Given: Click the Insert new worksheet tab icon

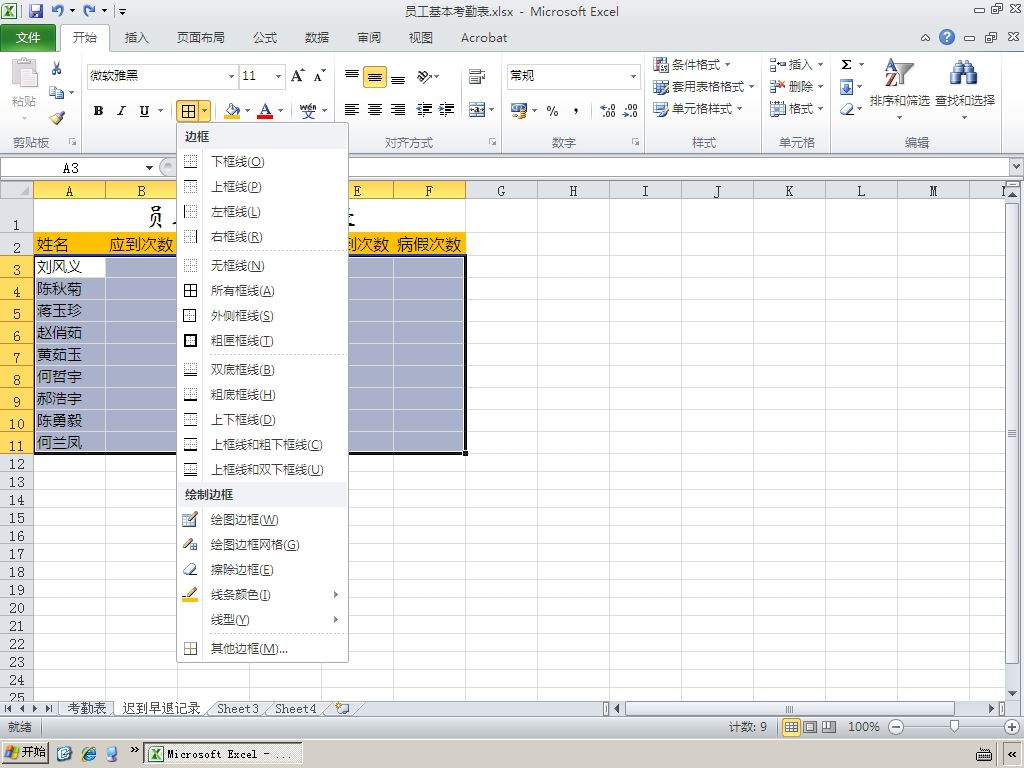Looking at the screenshot, I should [342, 708].
